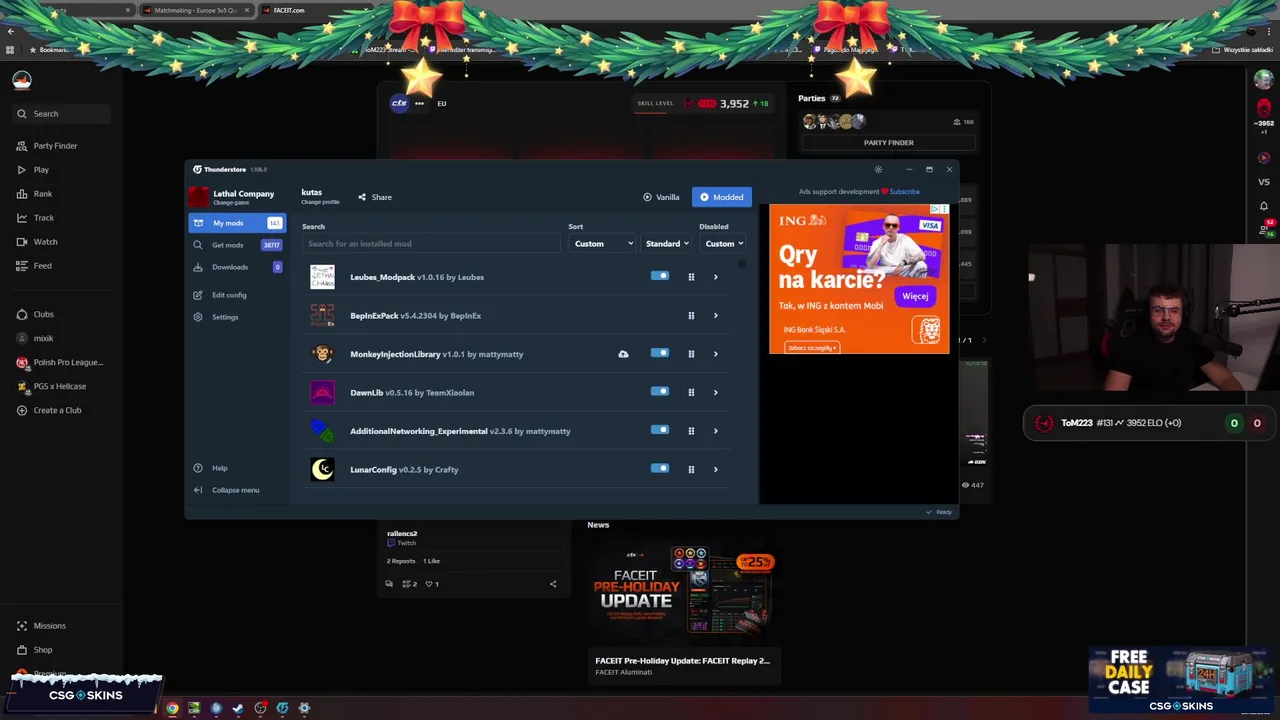Open Chrome from the taskbar
The image size is (1280, 720).
click(172, 708)
